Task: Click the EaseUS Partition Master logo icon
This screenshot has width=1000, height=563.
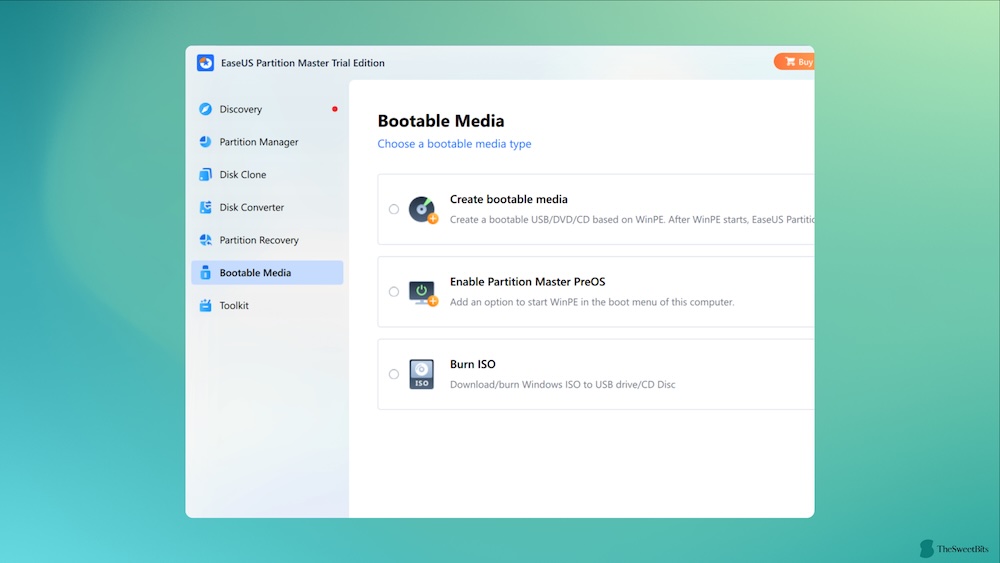Action: (205, 62)
